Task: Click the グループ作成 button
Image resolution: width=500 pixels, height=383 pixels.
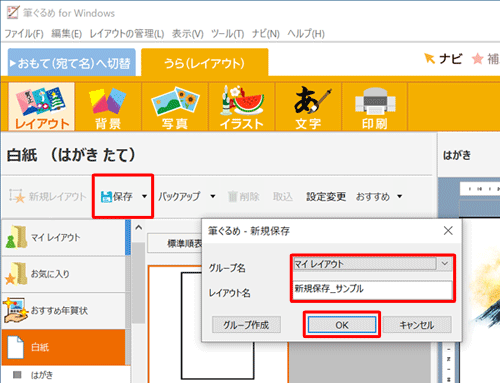Action: (246, 325)
